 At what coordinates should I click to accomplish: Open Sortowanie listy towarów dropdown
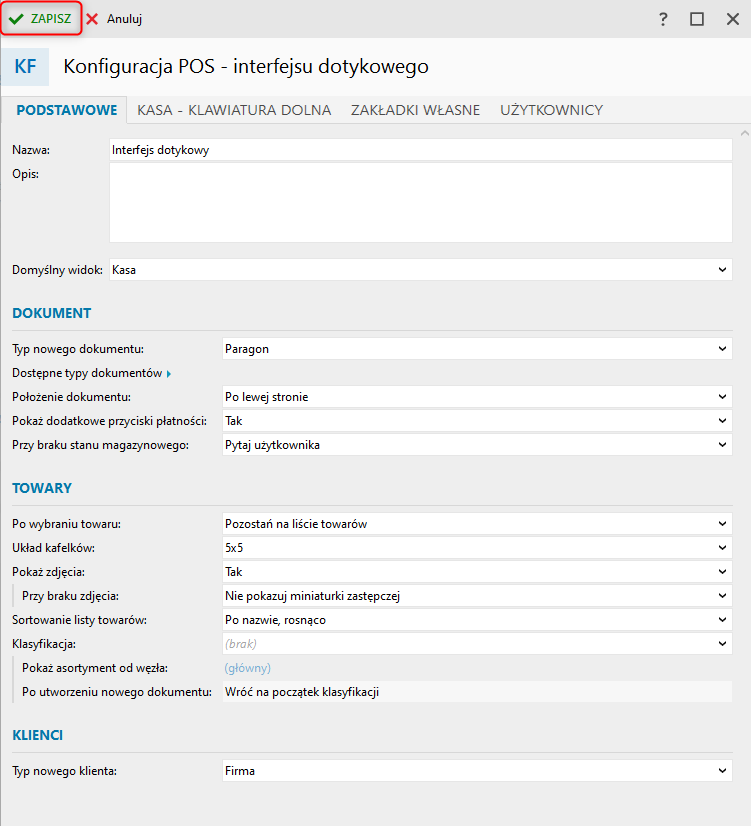tap(477, 620)
